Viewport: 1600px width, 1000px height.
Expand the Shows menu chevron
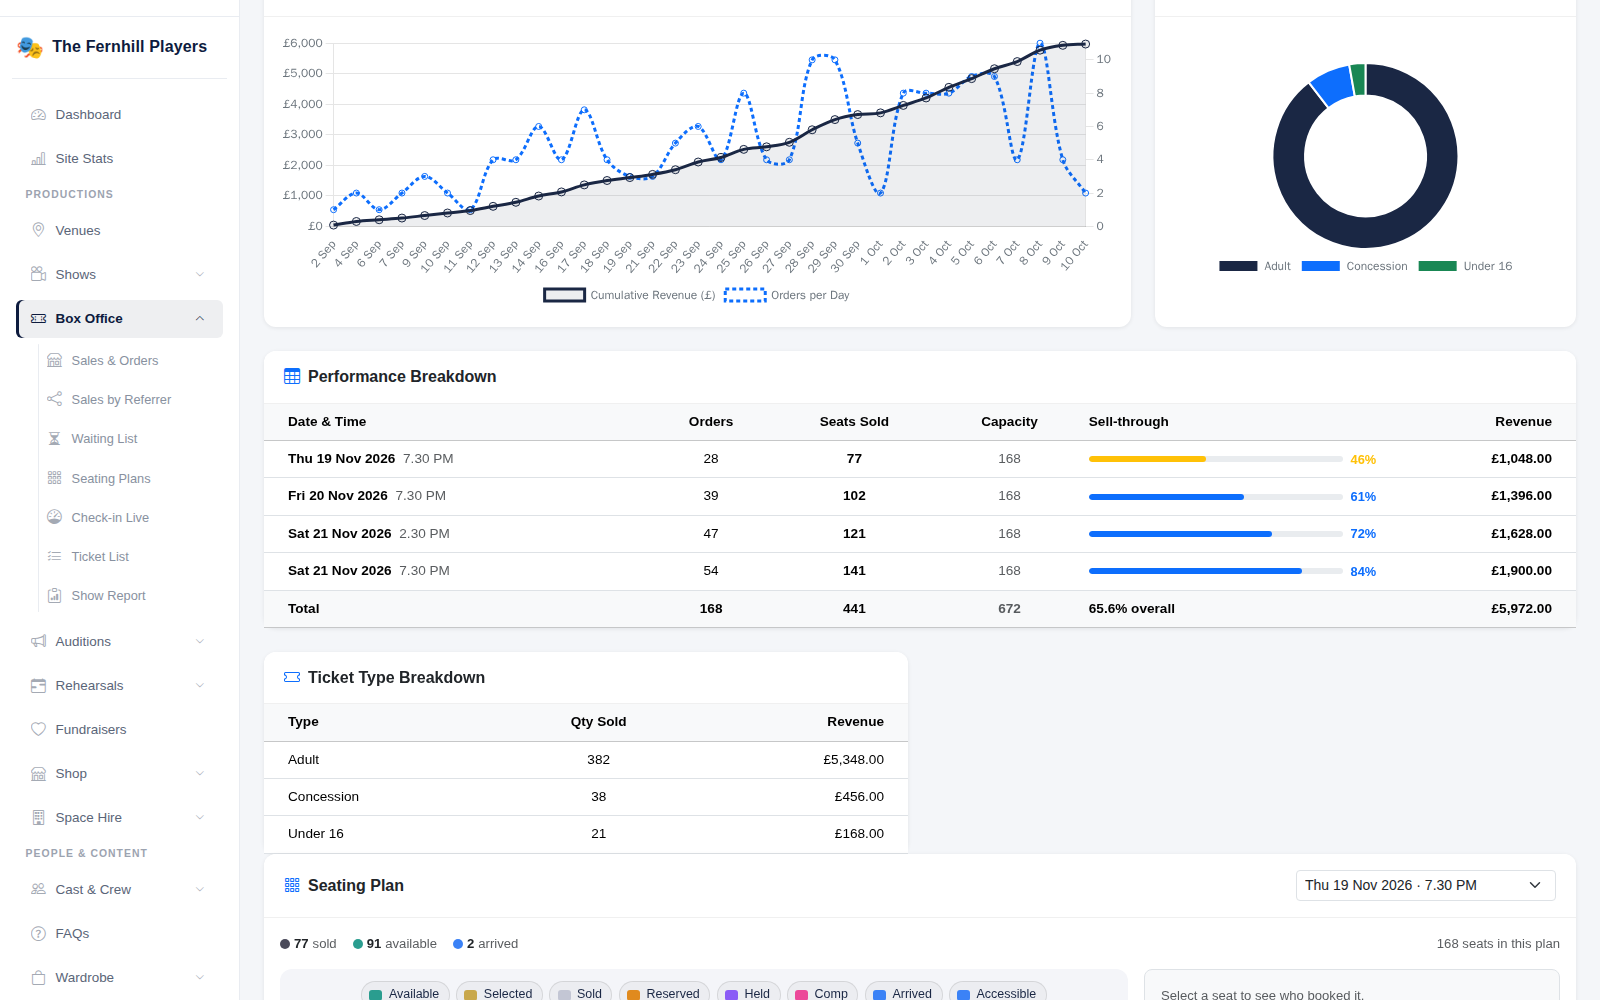pos(200,275)
